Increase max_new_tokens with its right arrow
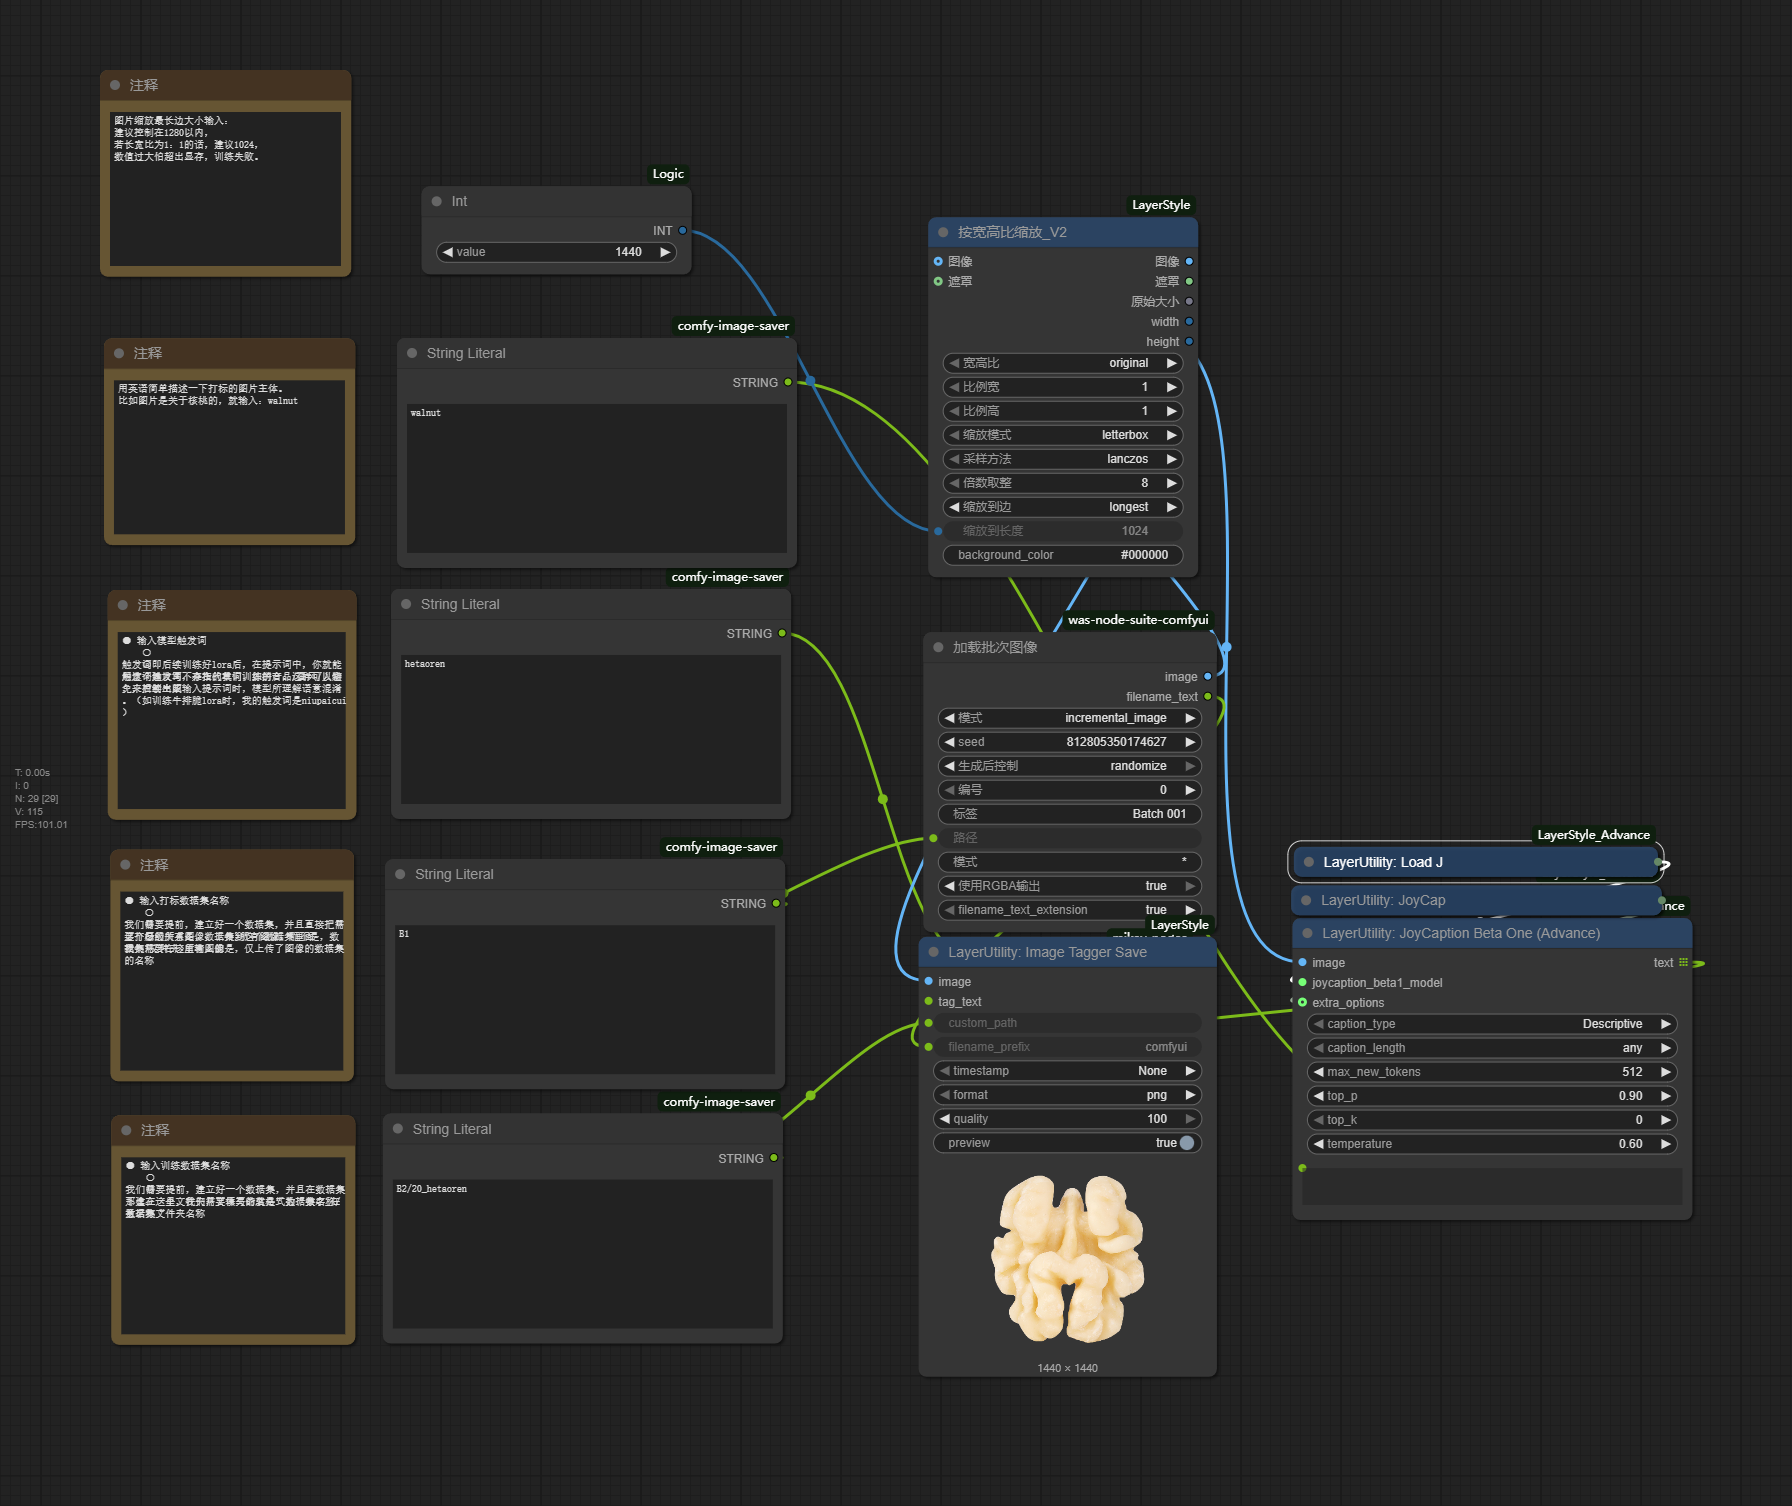Image resolution: width=1792 pixels, height=1506 pixels. [x=1666, y=1072]
